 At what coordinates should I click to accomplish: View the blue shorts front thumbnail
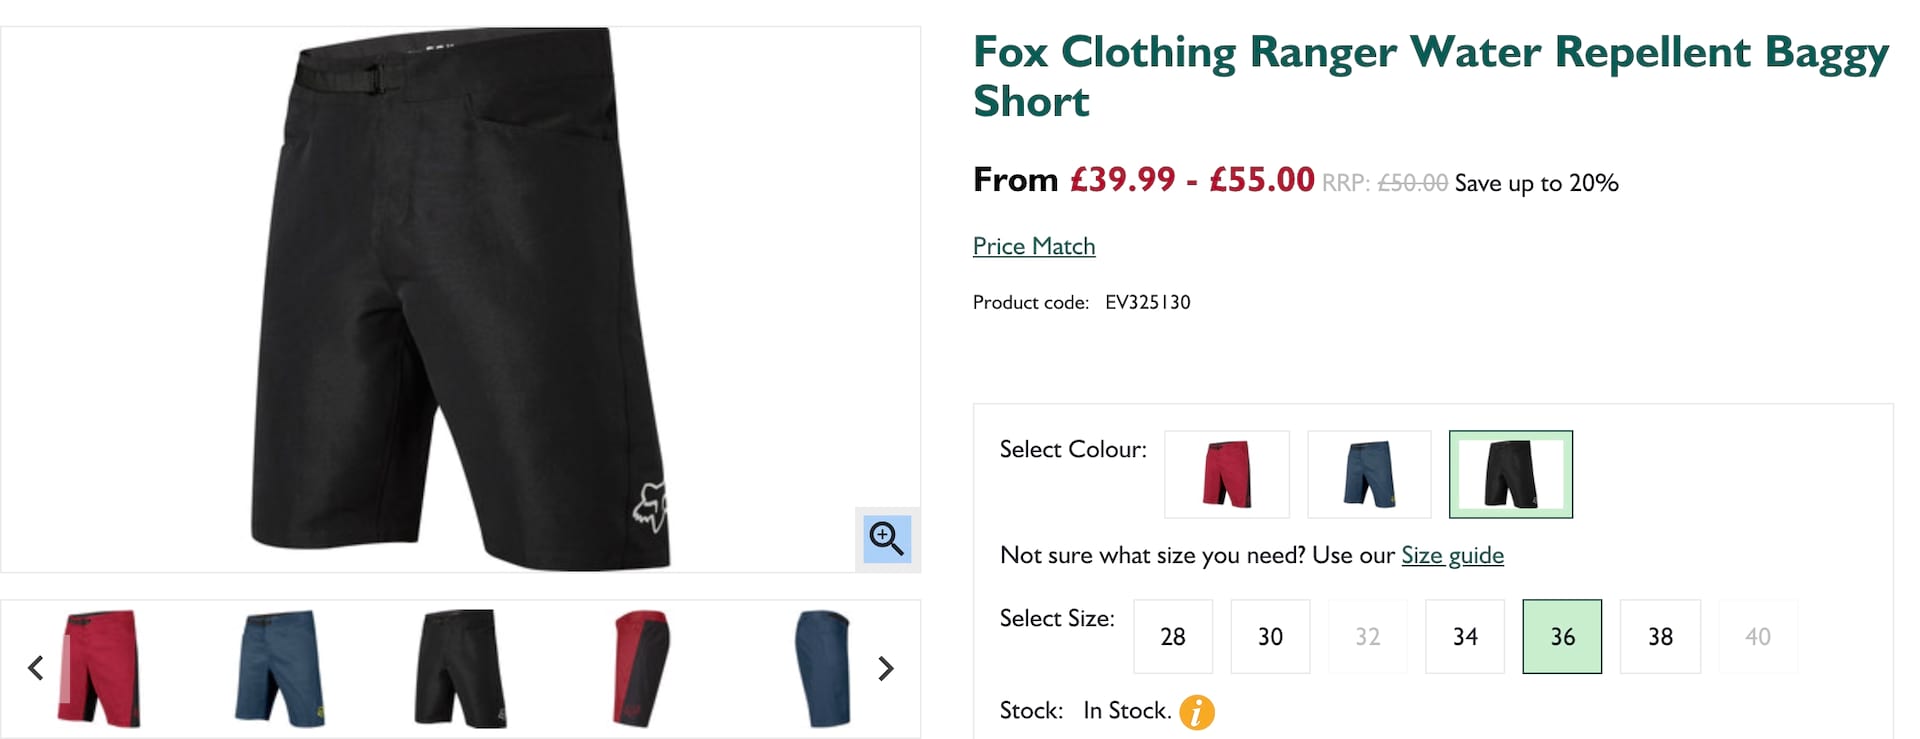point(280,668)
